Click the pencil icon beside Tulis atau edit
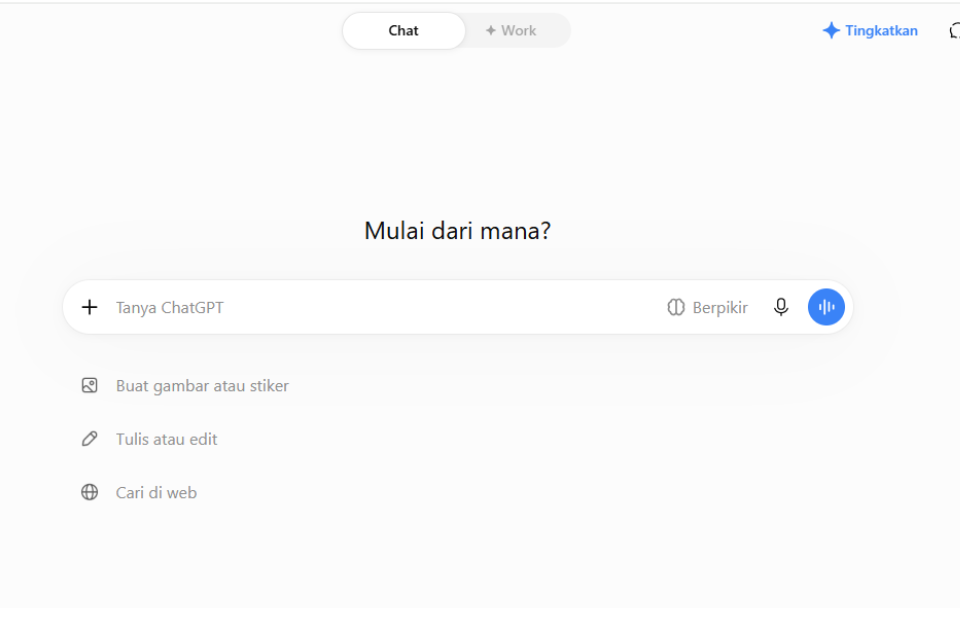This screenshot has height=640, width=960. [x=89, y=439]
